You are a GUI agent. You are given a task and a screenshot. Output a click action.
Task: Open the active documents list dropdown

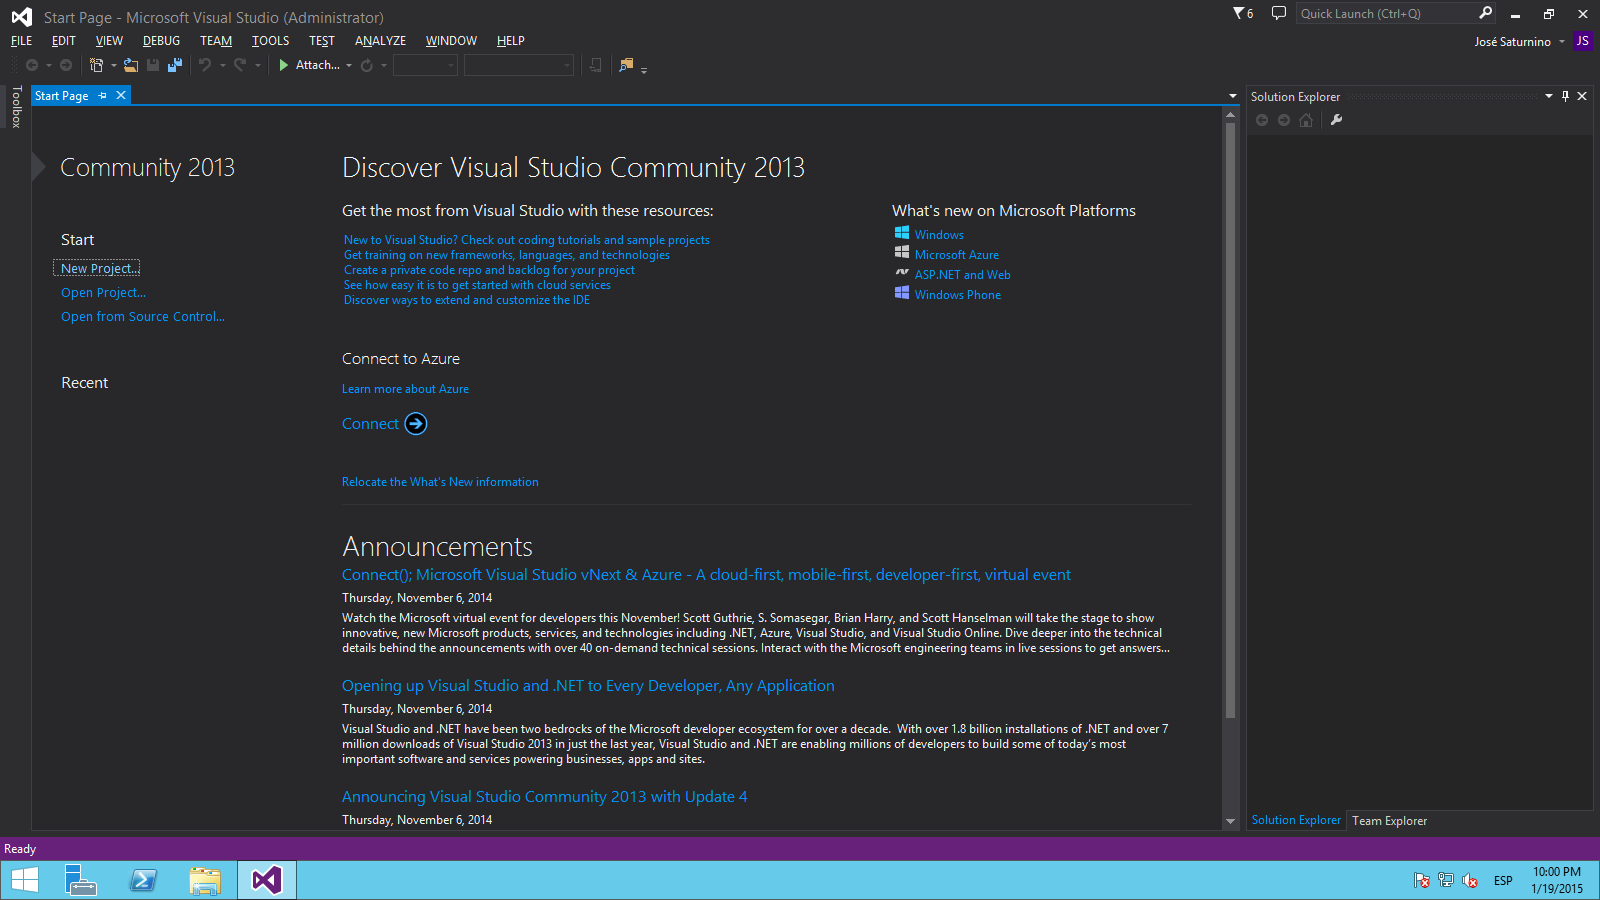(x=1233, y=96)
